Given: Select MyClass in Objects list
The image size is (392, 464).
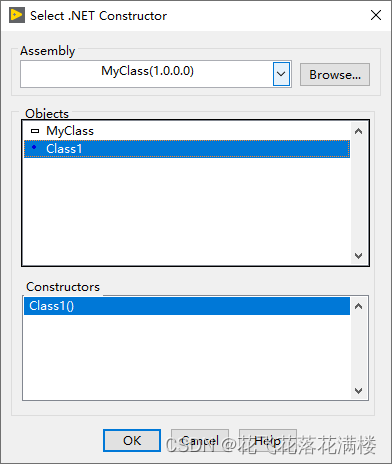Looking at the screenshot, I should [x=70, y=131].
